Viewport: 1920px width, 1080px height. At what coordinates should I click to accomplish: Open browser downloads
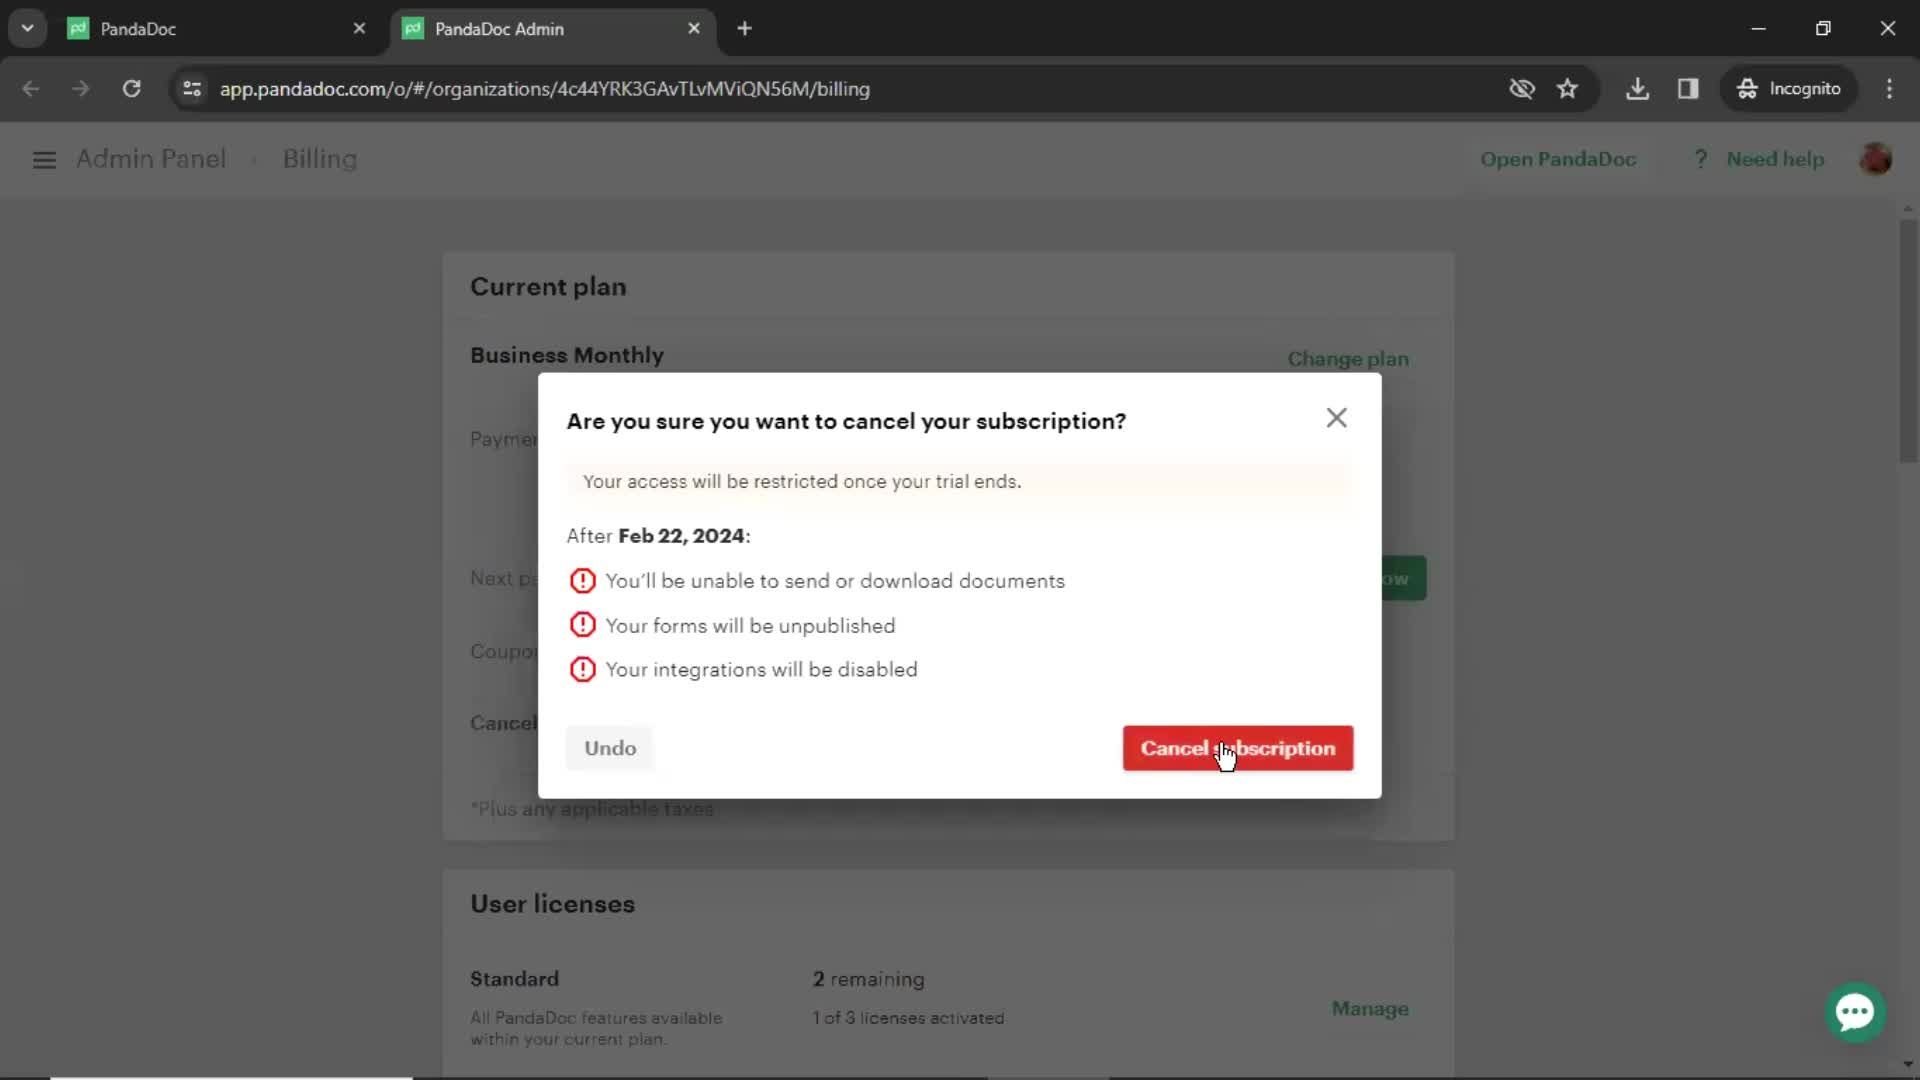(1637, 89)
